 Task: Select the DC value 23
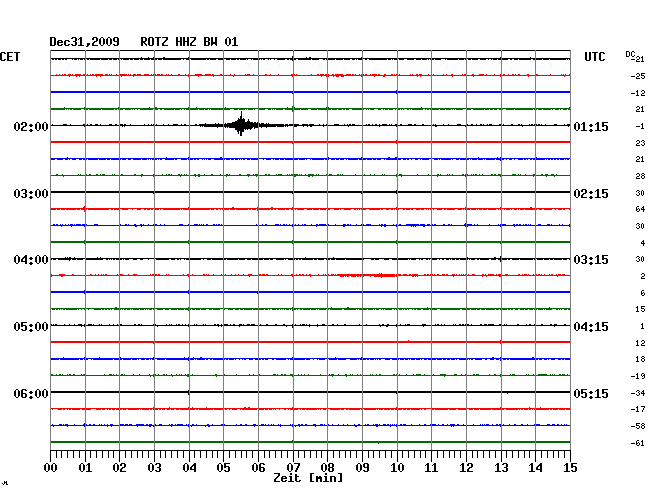[x=640, y=143]
